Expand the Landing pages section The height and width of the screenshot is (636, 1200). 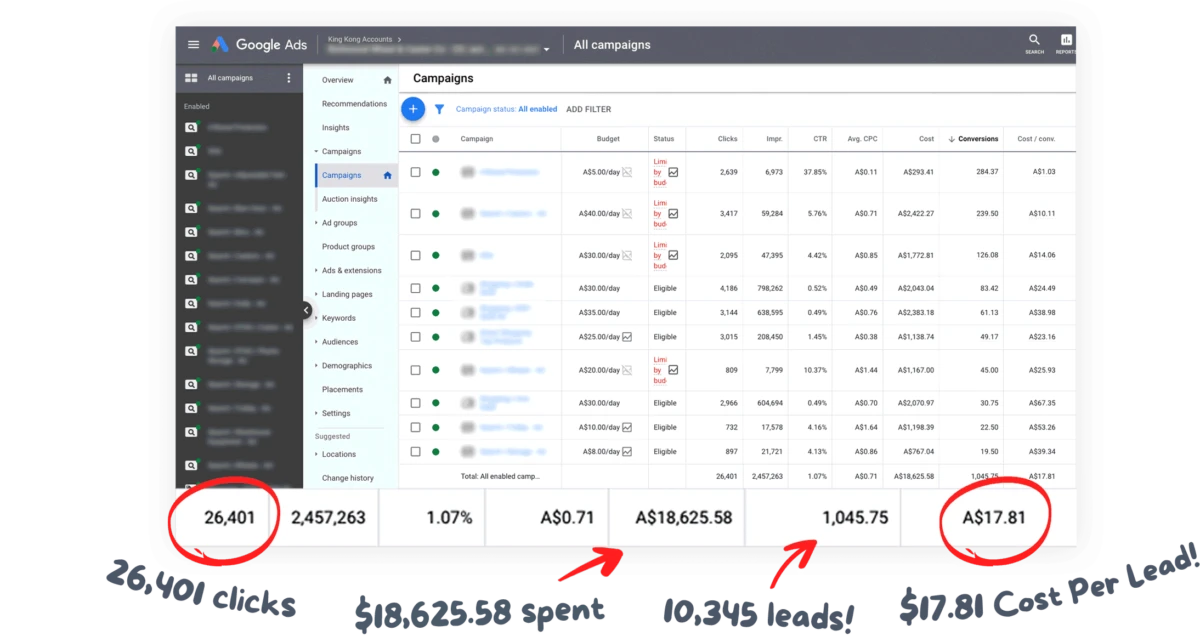click(316, 294)
